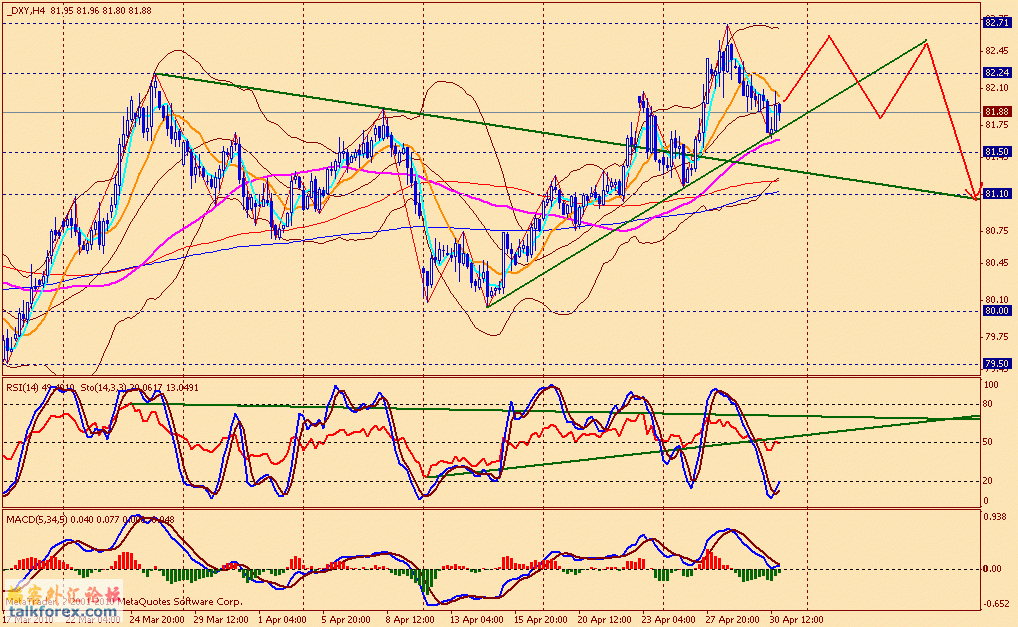The image size is (1018, 627).
Task: Select the 20 Apr 12:00 time label
Action: coord(604,619)
